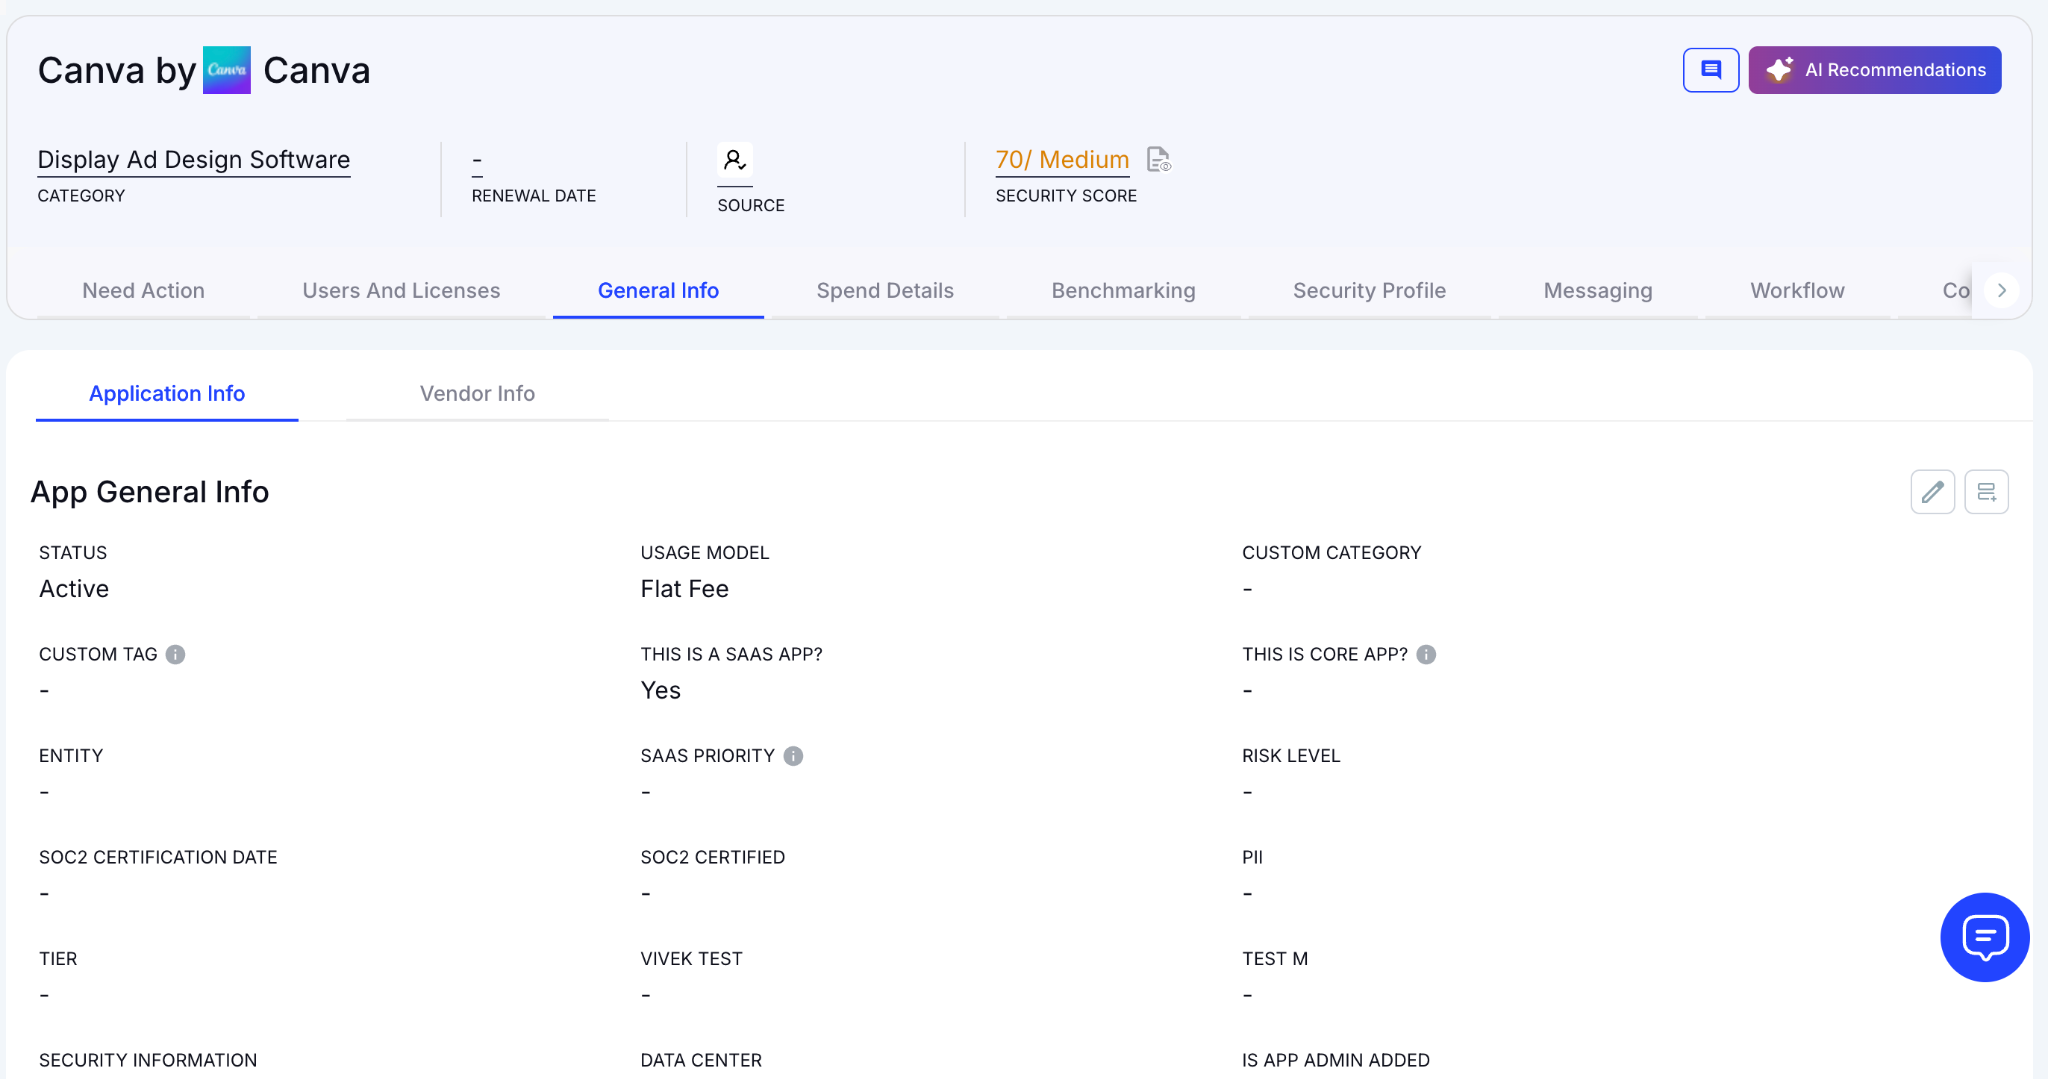
Task: Click the Custom Category label
Action: pyautogui.click(x=1331, y=553)
